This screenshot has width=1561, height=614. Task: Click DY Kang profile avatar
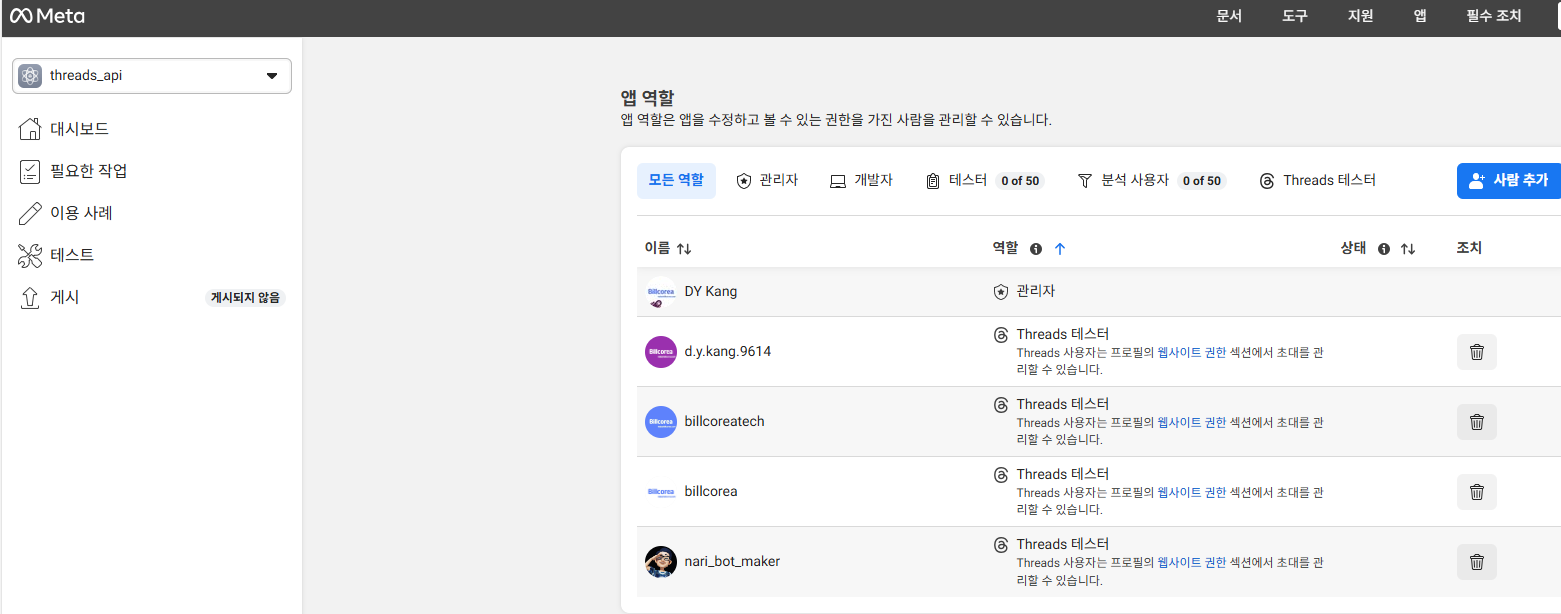tap(661, 292)
